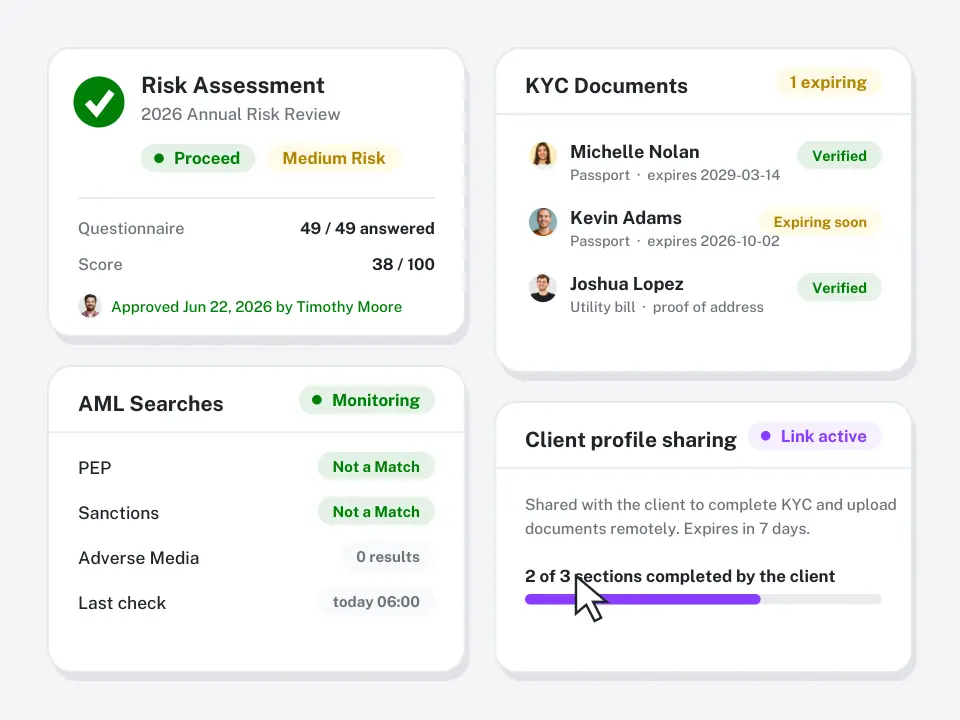Click the Shared with the client description text

coord(711,517)
